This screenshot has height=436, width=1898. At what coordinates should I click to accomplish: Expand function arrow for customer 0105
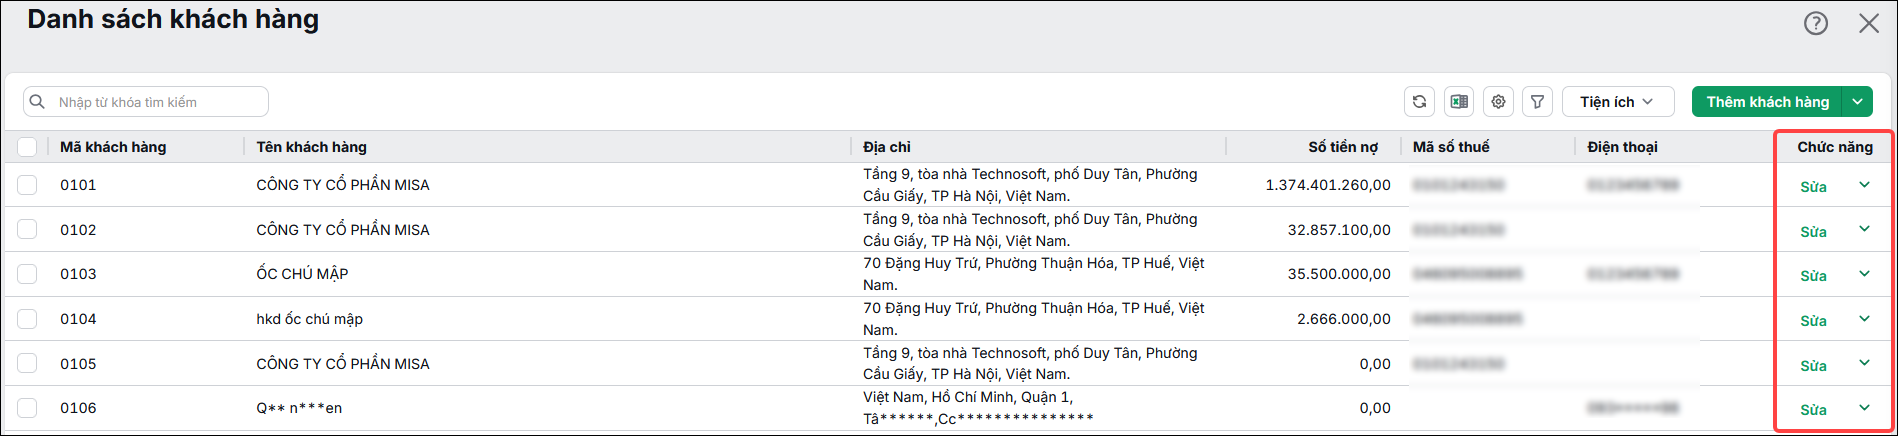click(1864, 363)
